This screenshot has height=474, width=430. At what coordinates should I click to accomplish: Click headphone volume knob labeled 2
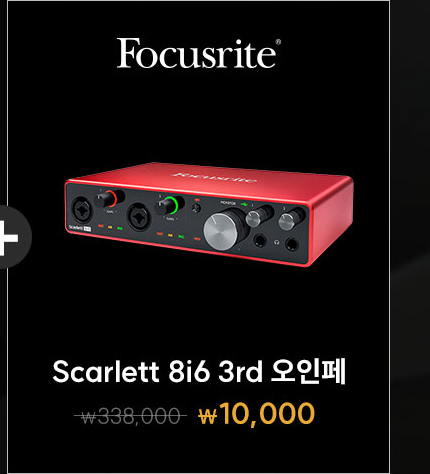[288, 221]
